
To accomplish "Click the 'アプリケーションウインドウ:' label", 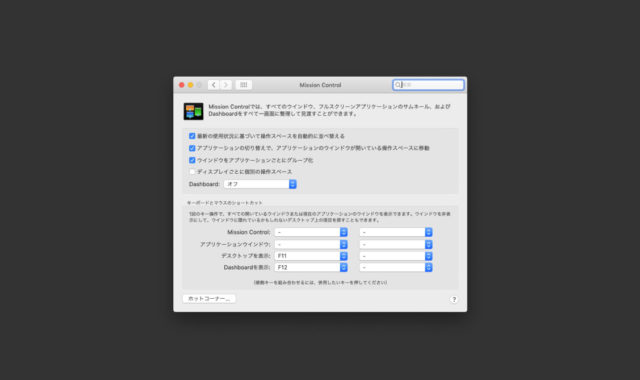I will [235, 244].
